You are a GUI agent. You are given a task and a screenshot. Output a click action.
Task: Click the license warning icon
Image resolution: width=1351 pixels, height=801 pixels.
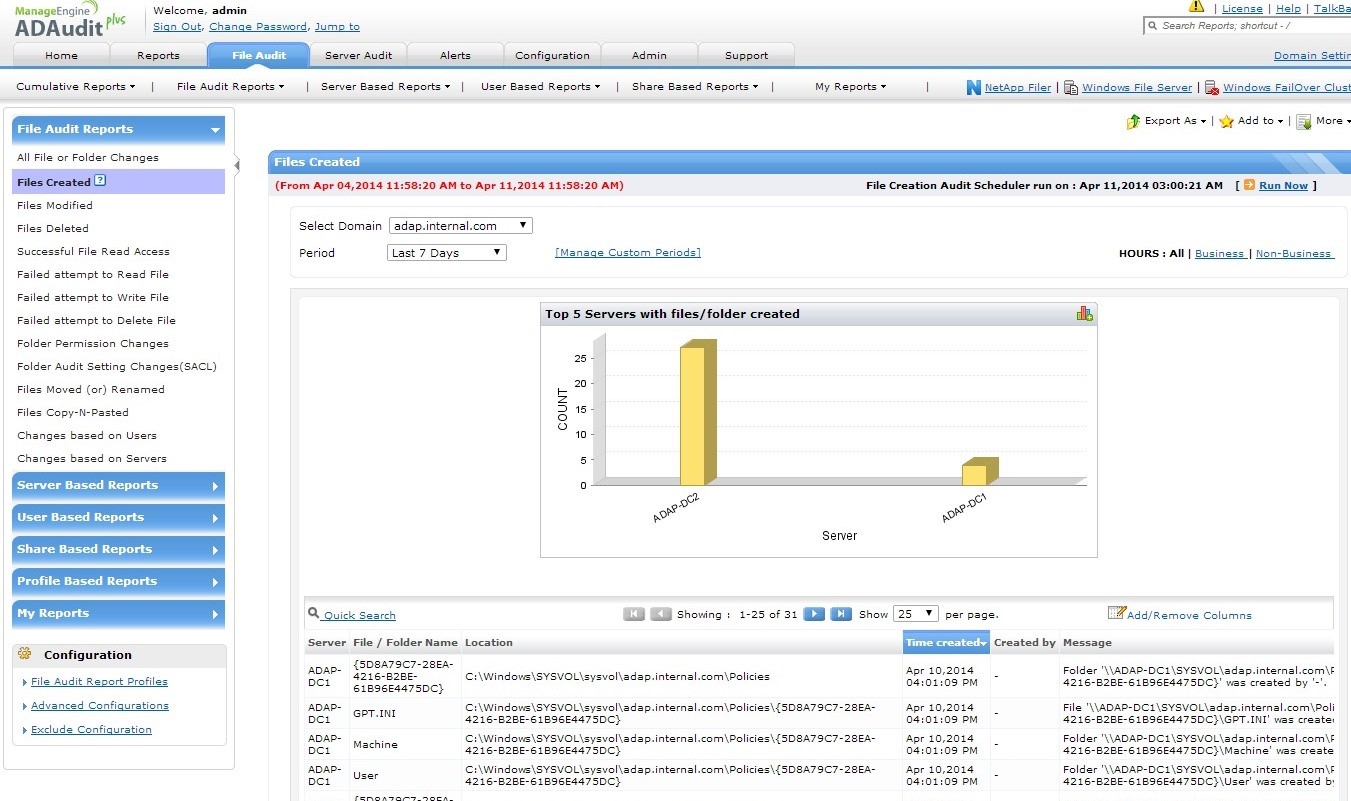tap(1196, 7)
